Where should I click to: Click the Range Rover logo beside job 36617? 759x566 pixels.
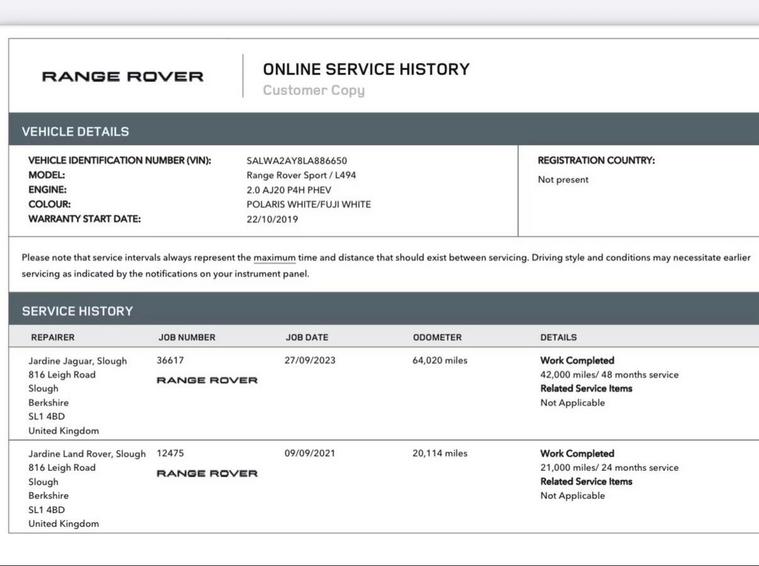[x=207, y=380]
